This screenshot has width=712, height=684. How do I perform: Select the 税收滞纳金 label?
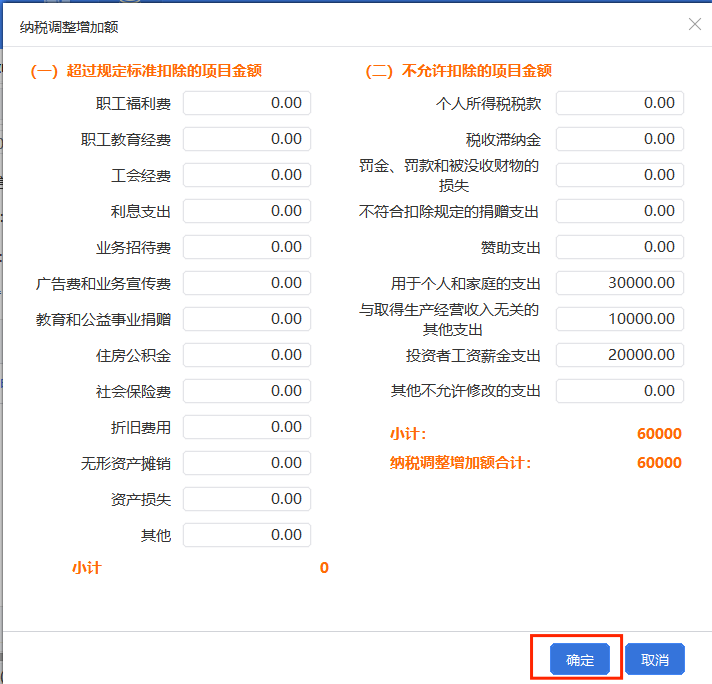click(x=503, y=139)
